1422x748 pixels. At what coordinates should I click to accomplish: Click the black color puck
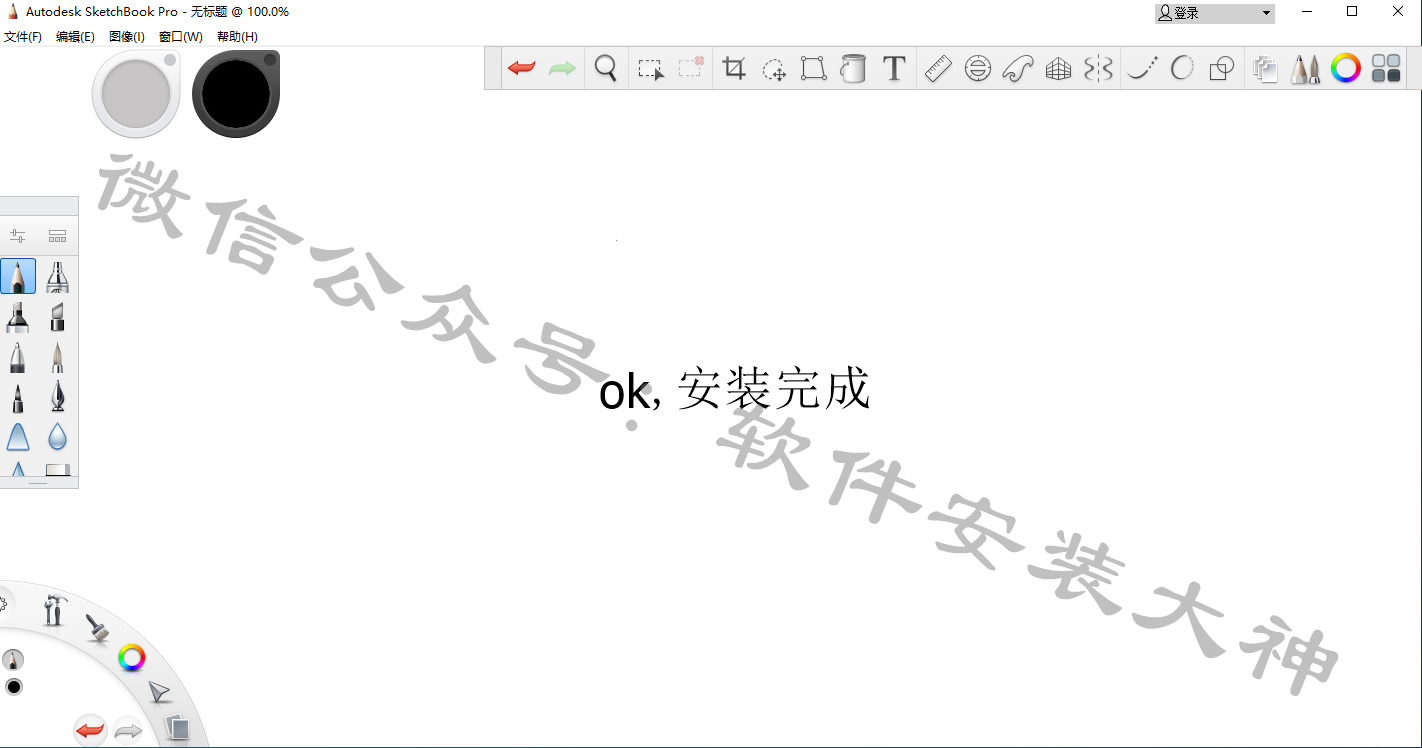pyautogui.click(x=236, y=94)
